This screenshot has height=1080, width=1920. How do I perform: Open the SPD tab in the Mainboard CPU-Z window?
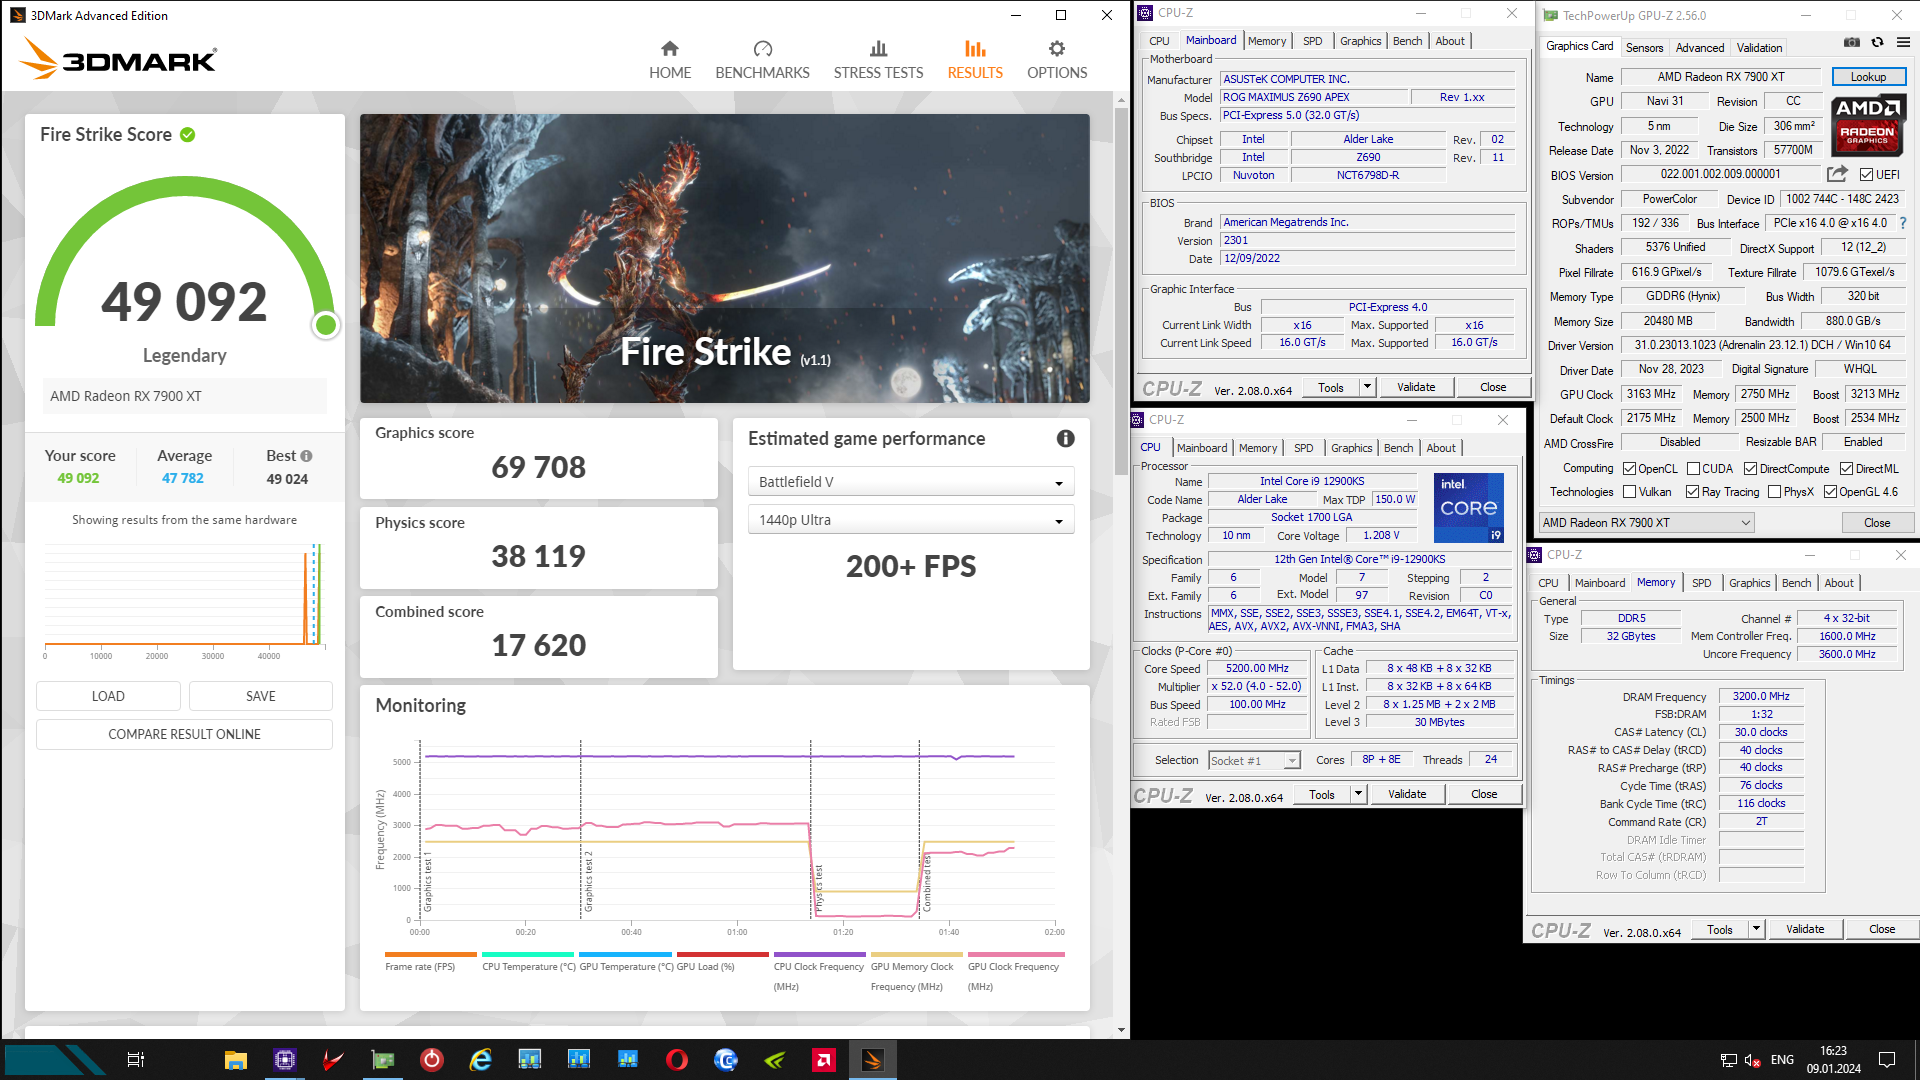click(1312, 41)
